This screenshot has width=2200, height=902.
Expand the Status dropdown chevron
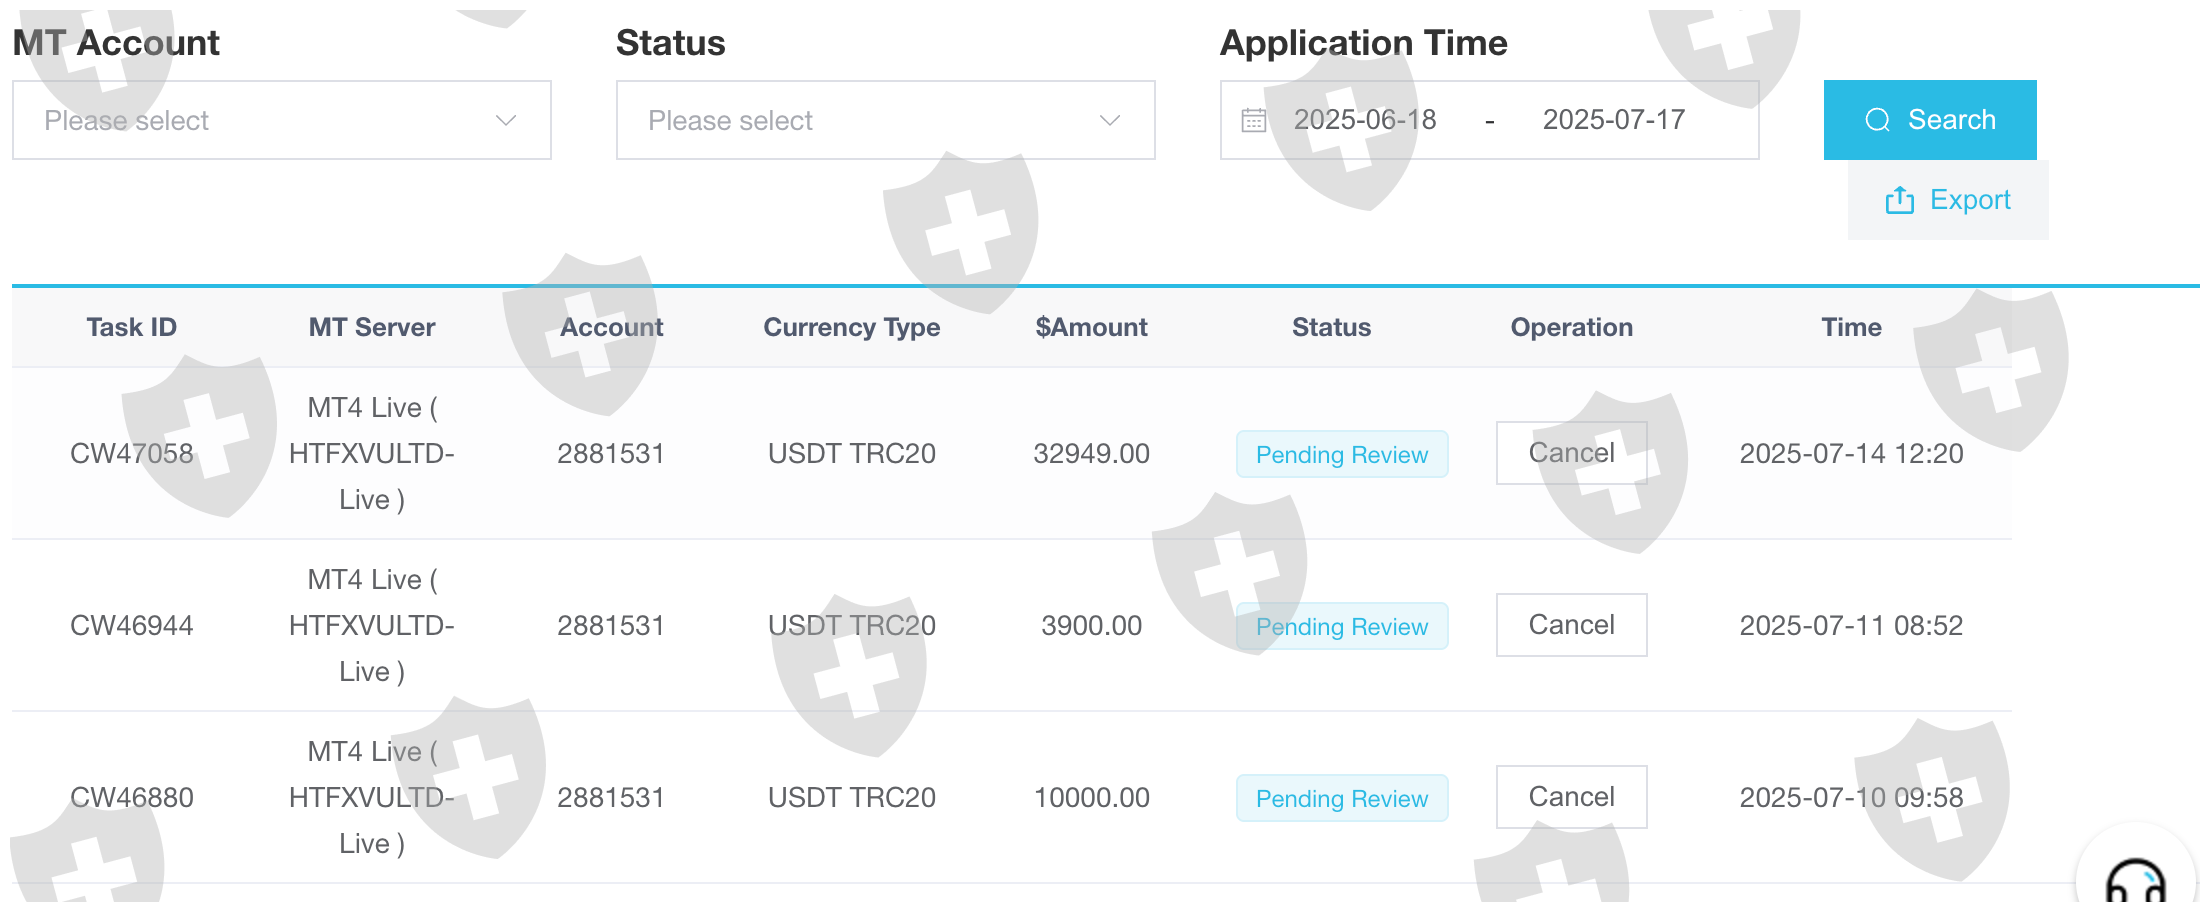click(1110, 121)
